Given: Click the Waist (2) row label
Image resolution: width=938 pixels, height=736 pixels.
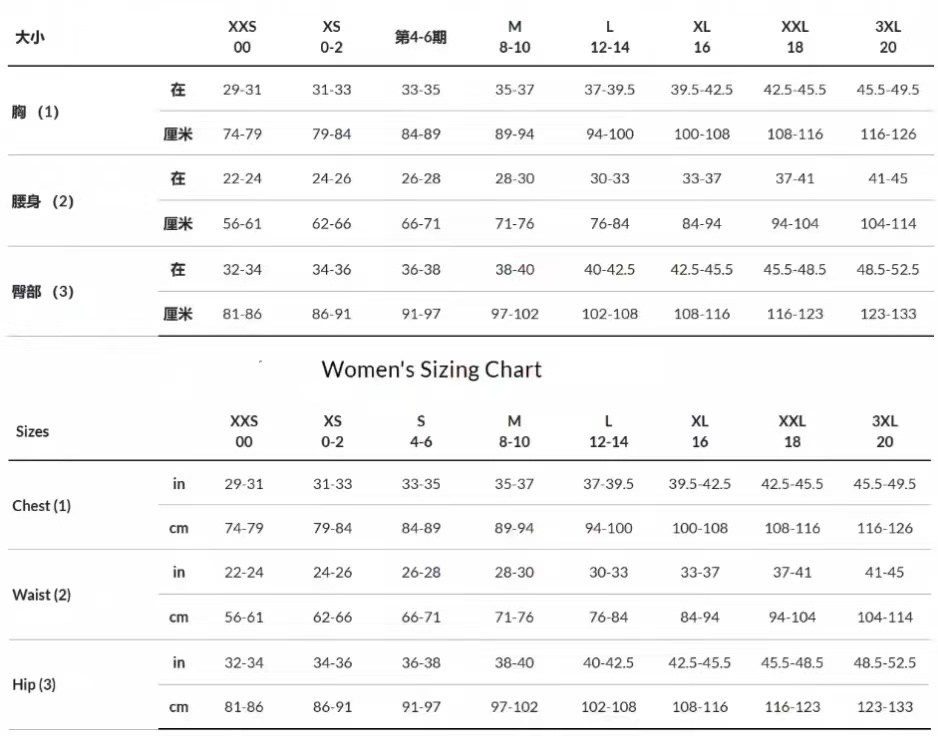Looking at the screenshot, I should tap(41, 595).
